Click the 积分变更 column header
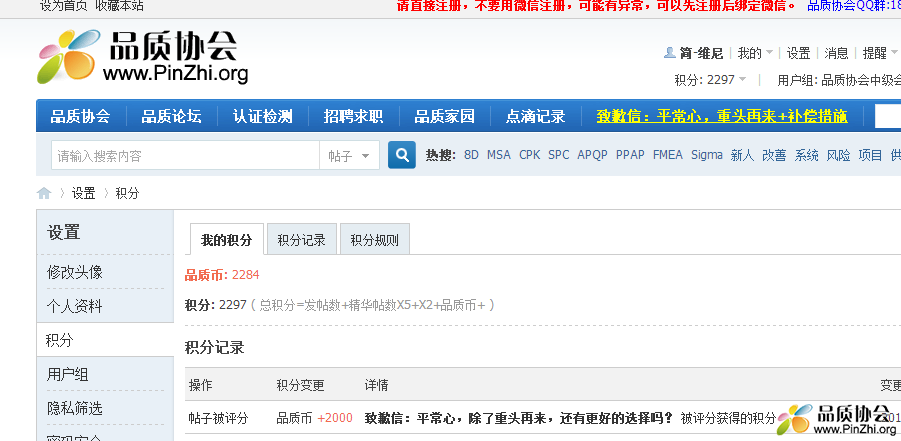The width and height of the screenshot is (901, 441). click(300, 385)
